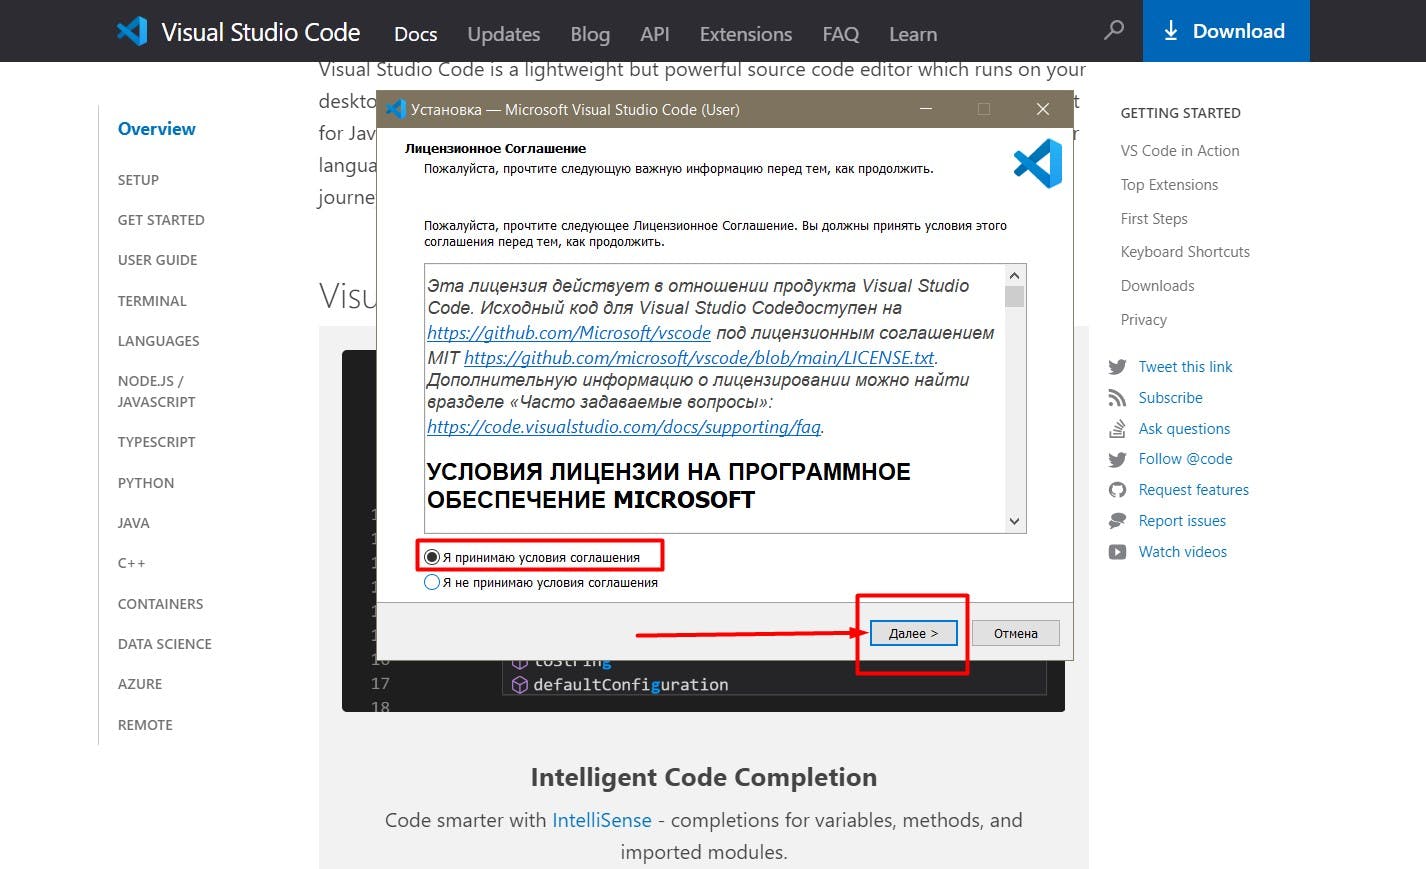Screen dimensions: 1426x869
Task: Select Overview in left sidebar
Action: pyautogui.click(x=157, y=129)
